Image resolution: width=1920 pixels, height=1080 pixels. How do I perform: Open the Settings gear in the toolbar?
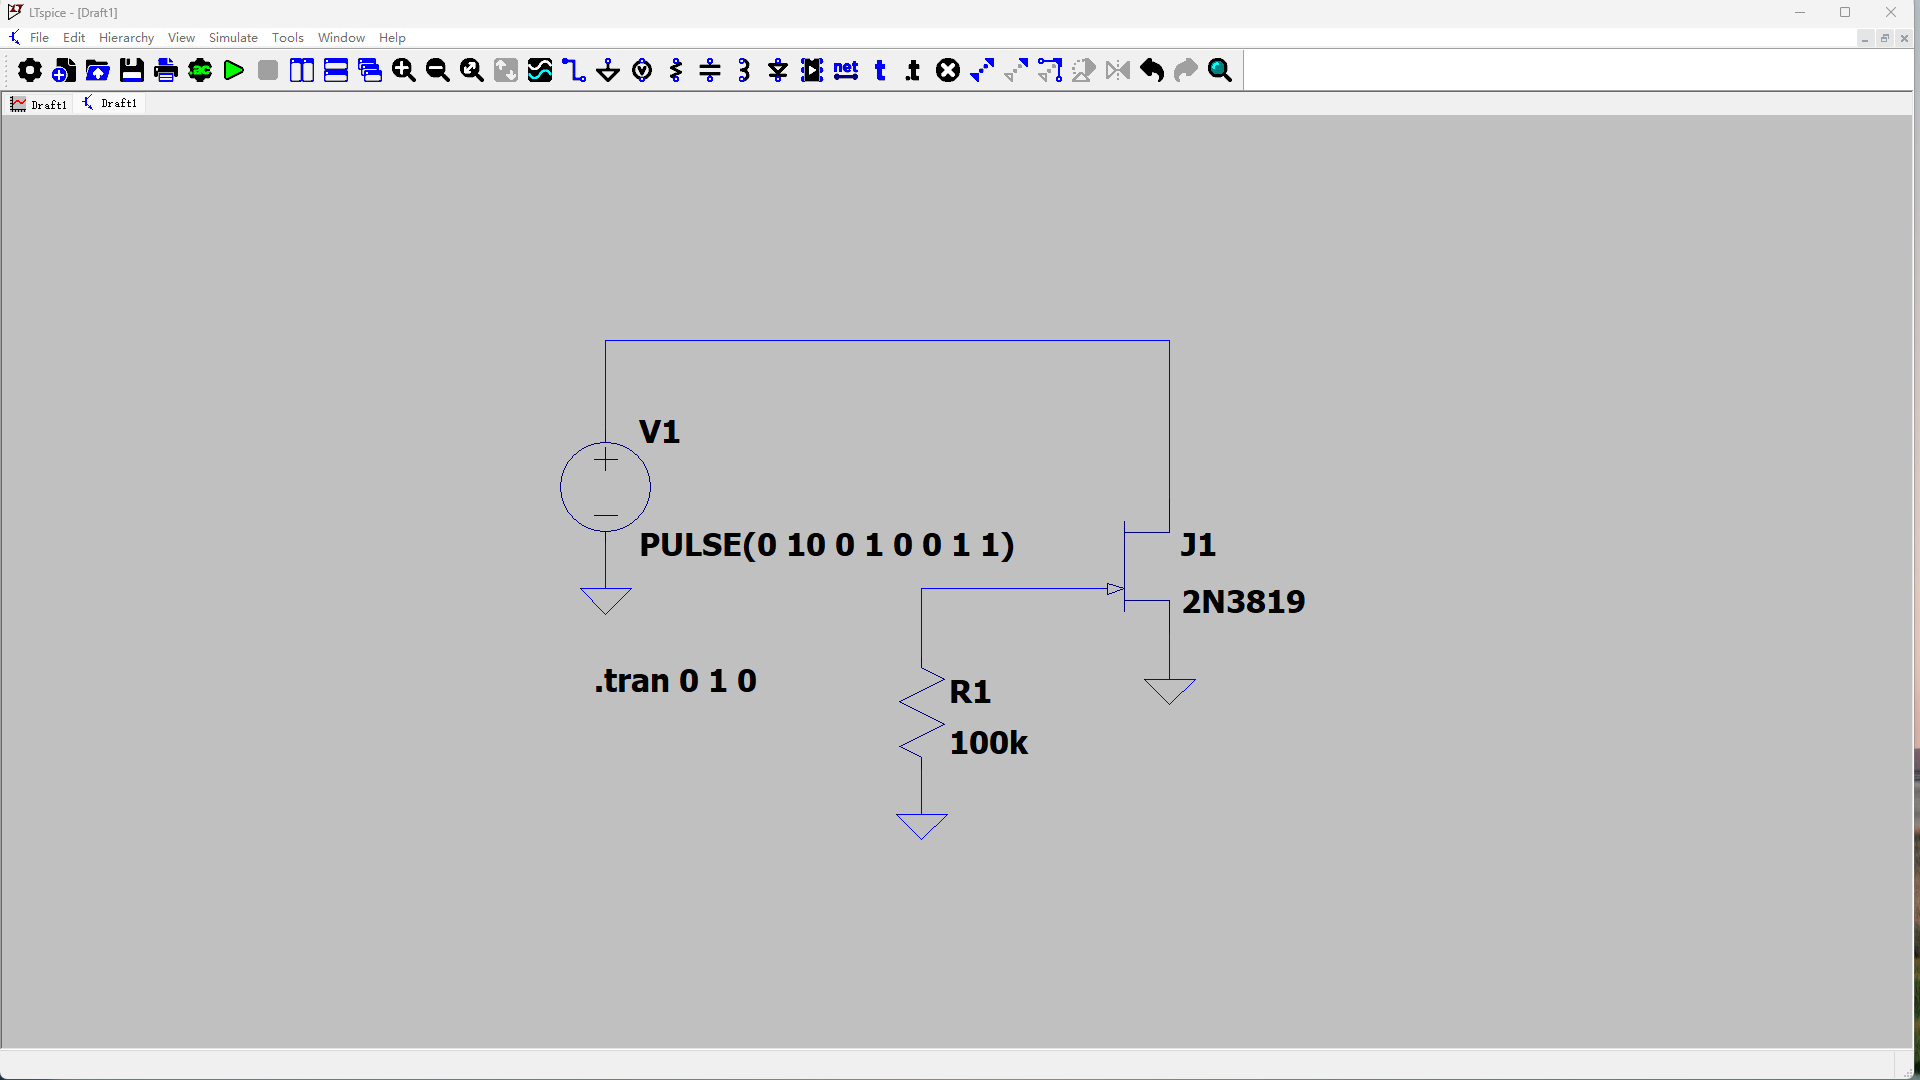point(30,70)
